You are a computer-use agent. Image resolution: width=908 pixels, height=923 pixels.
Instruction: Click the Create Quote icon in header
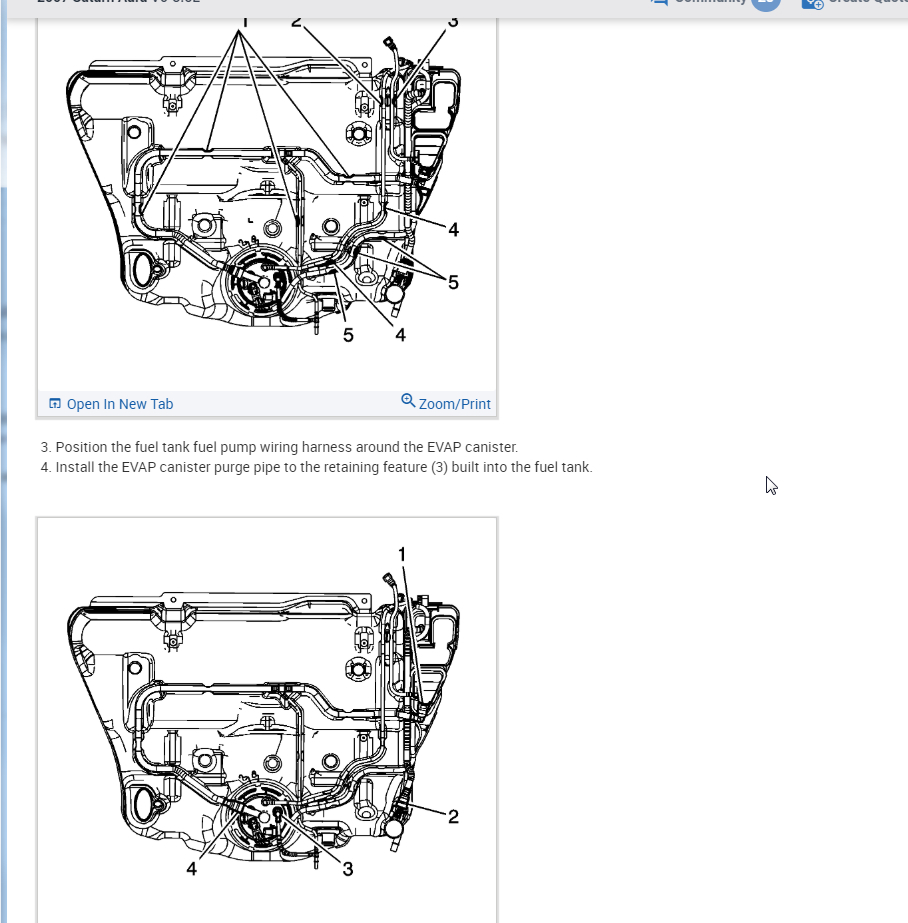(813, 4)
